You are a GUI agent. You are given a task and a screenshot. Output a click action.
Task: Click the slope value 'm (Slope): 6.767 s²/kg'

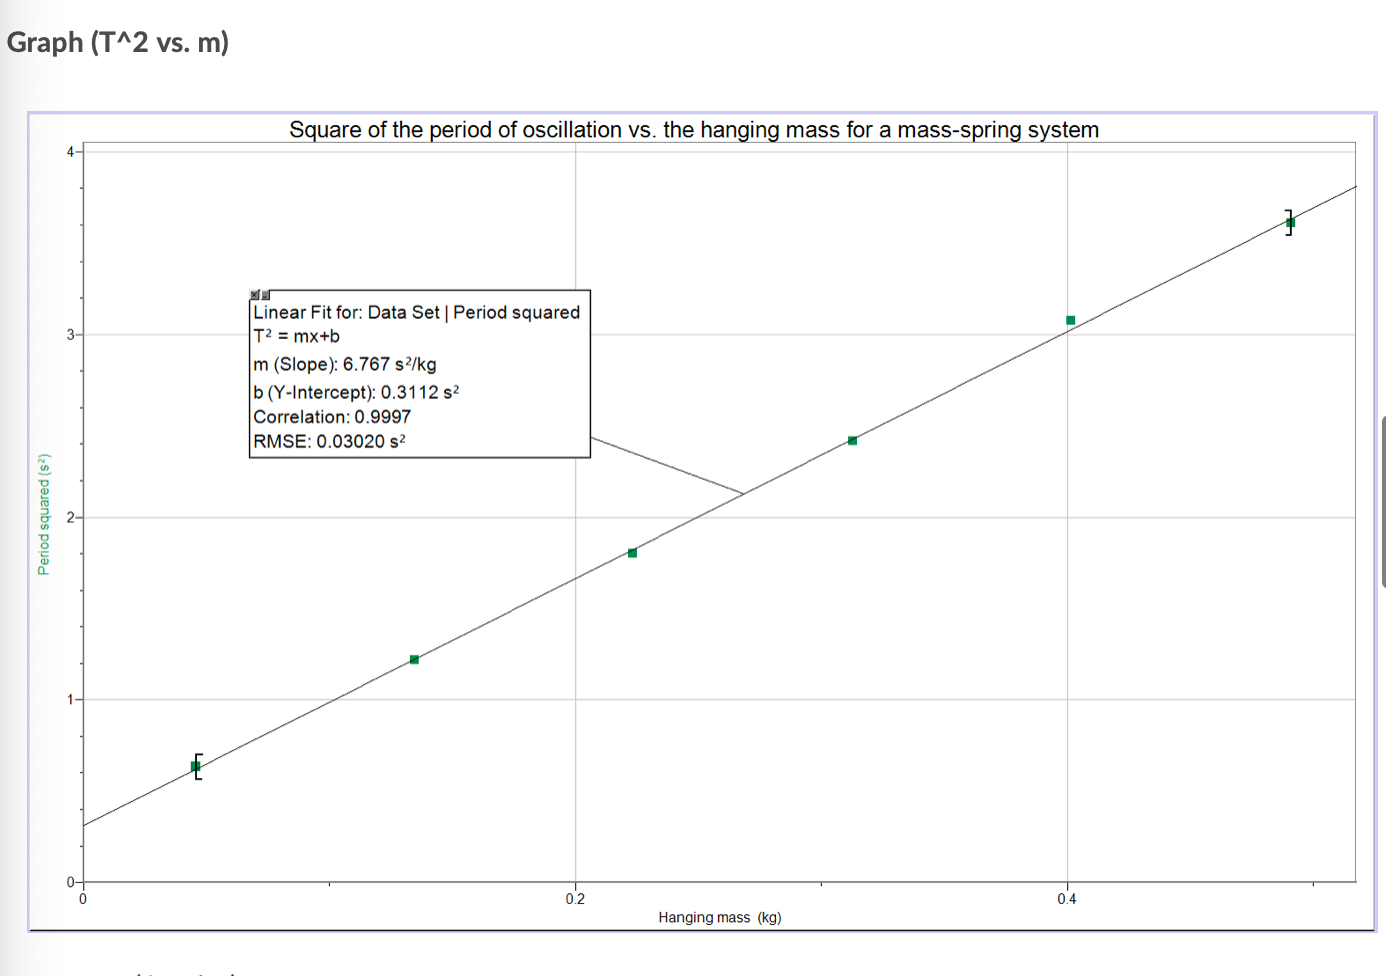coord(345,364)
